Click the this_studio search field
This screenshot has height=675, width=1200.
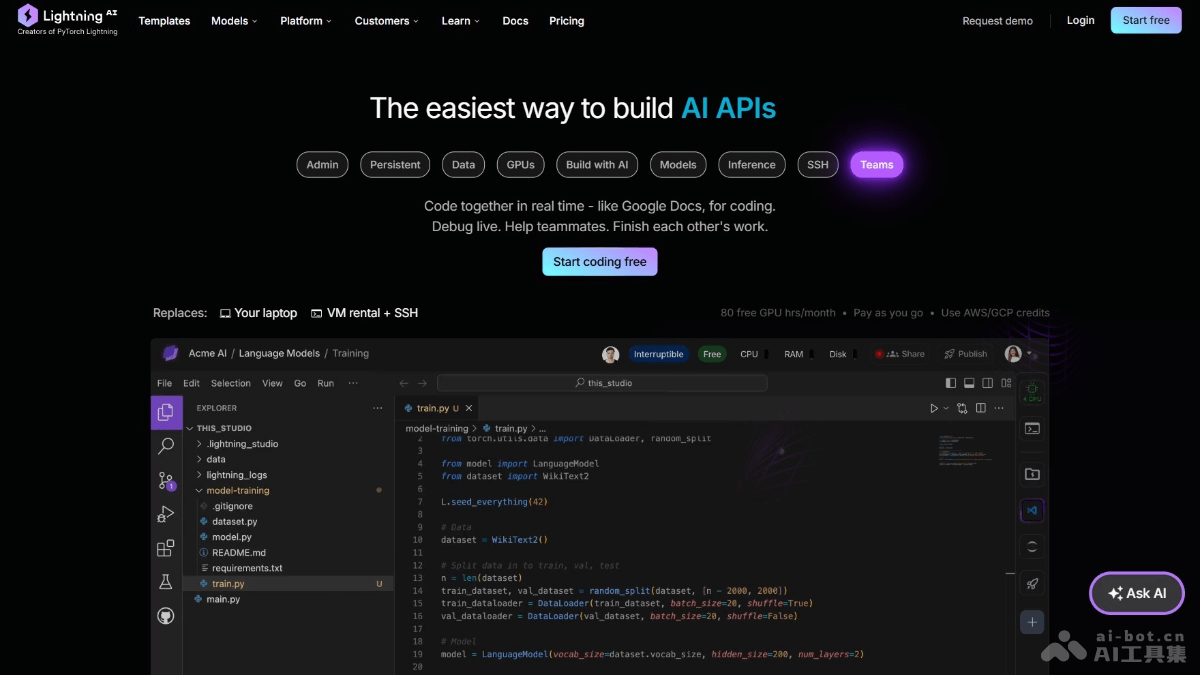604,382
